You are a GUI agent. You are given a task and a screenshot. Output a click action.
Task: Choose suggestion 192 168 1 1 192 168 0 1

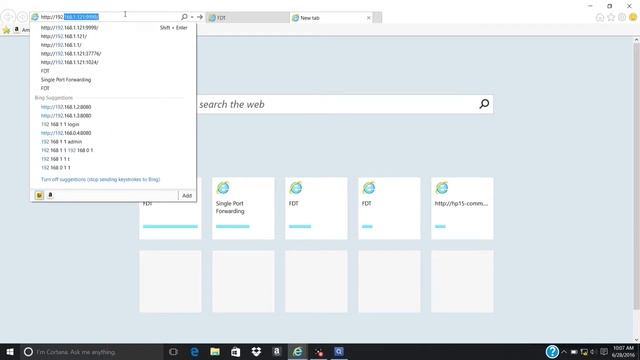pyautogui.click(x=67, y=150)
